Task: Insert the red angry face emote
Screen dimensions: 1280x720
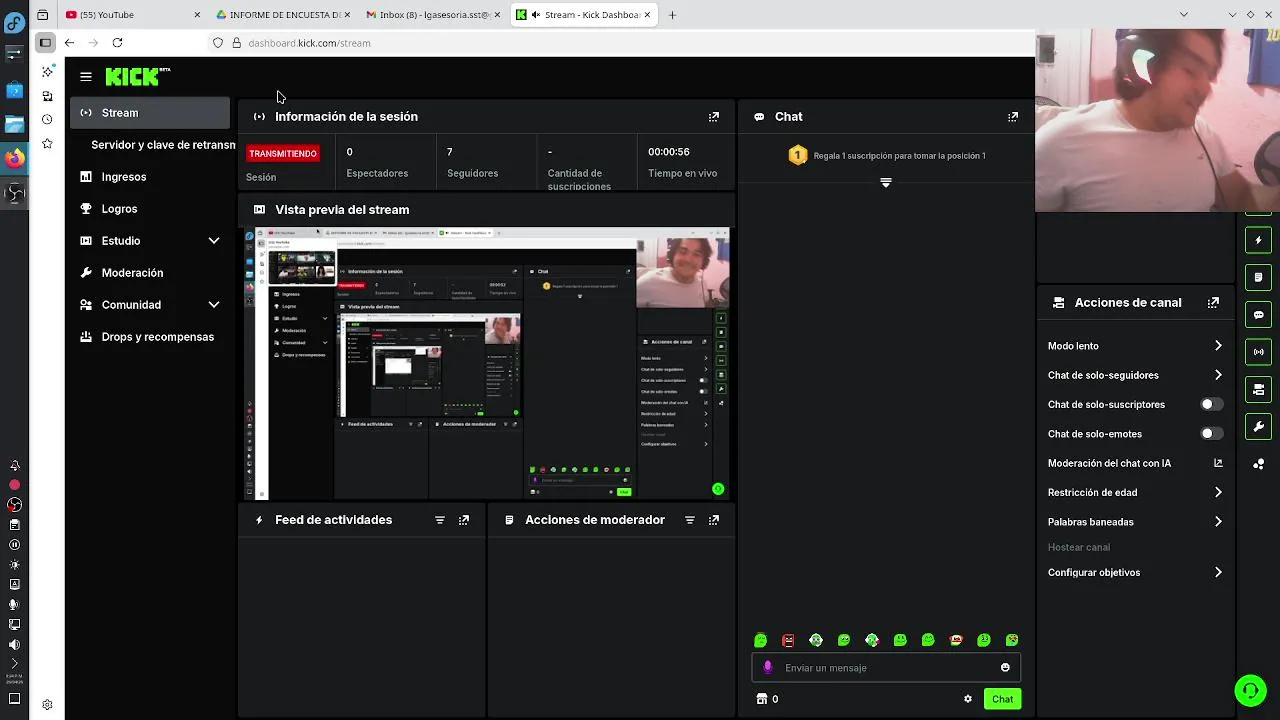Action: click(788, 640)
